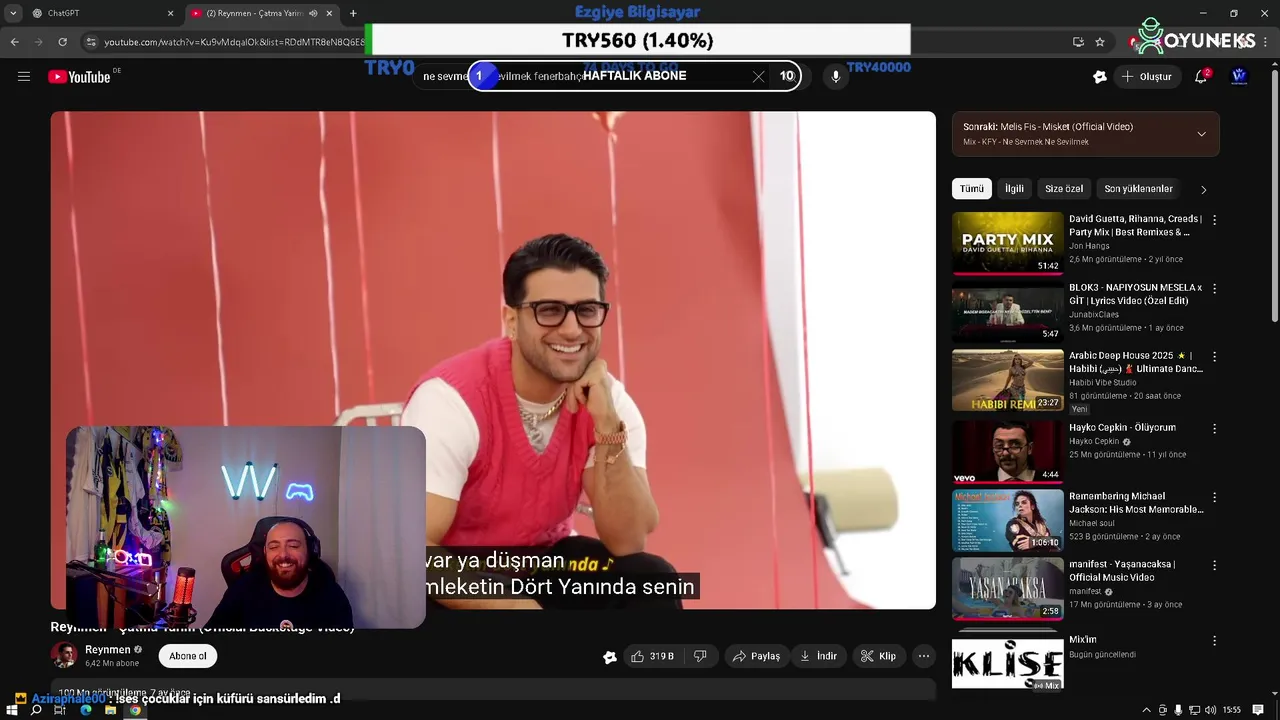
Task: Open File Explorer from the taskbar
Action: pos(110,710)
